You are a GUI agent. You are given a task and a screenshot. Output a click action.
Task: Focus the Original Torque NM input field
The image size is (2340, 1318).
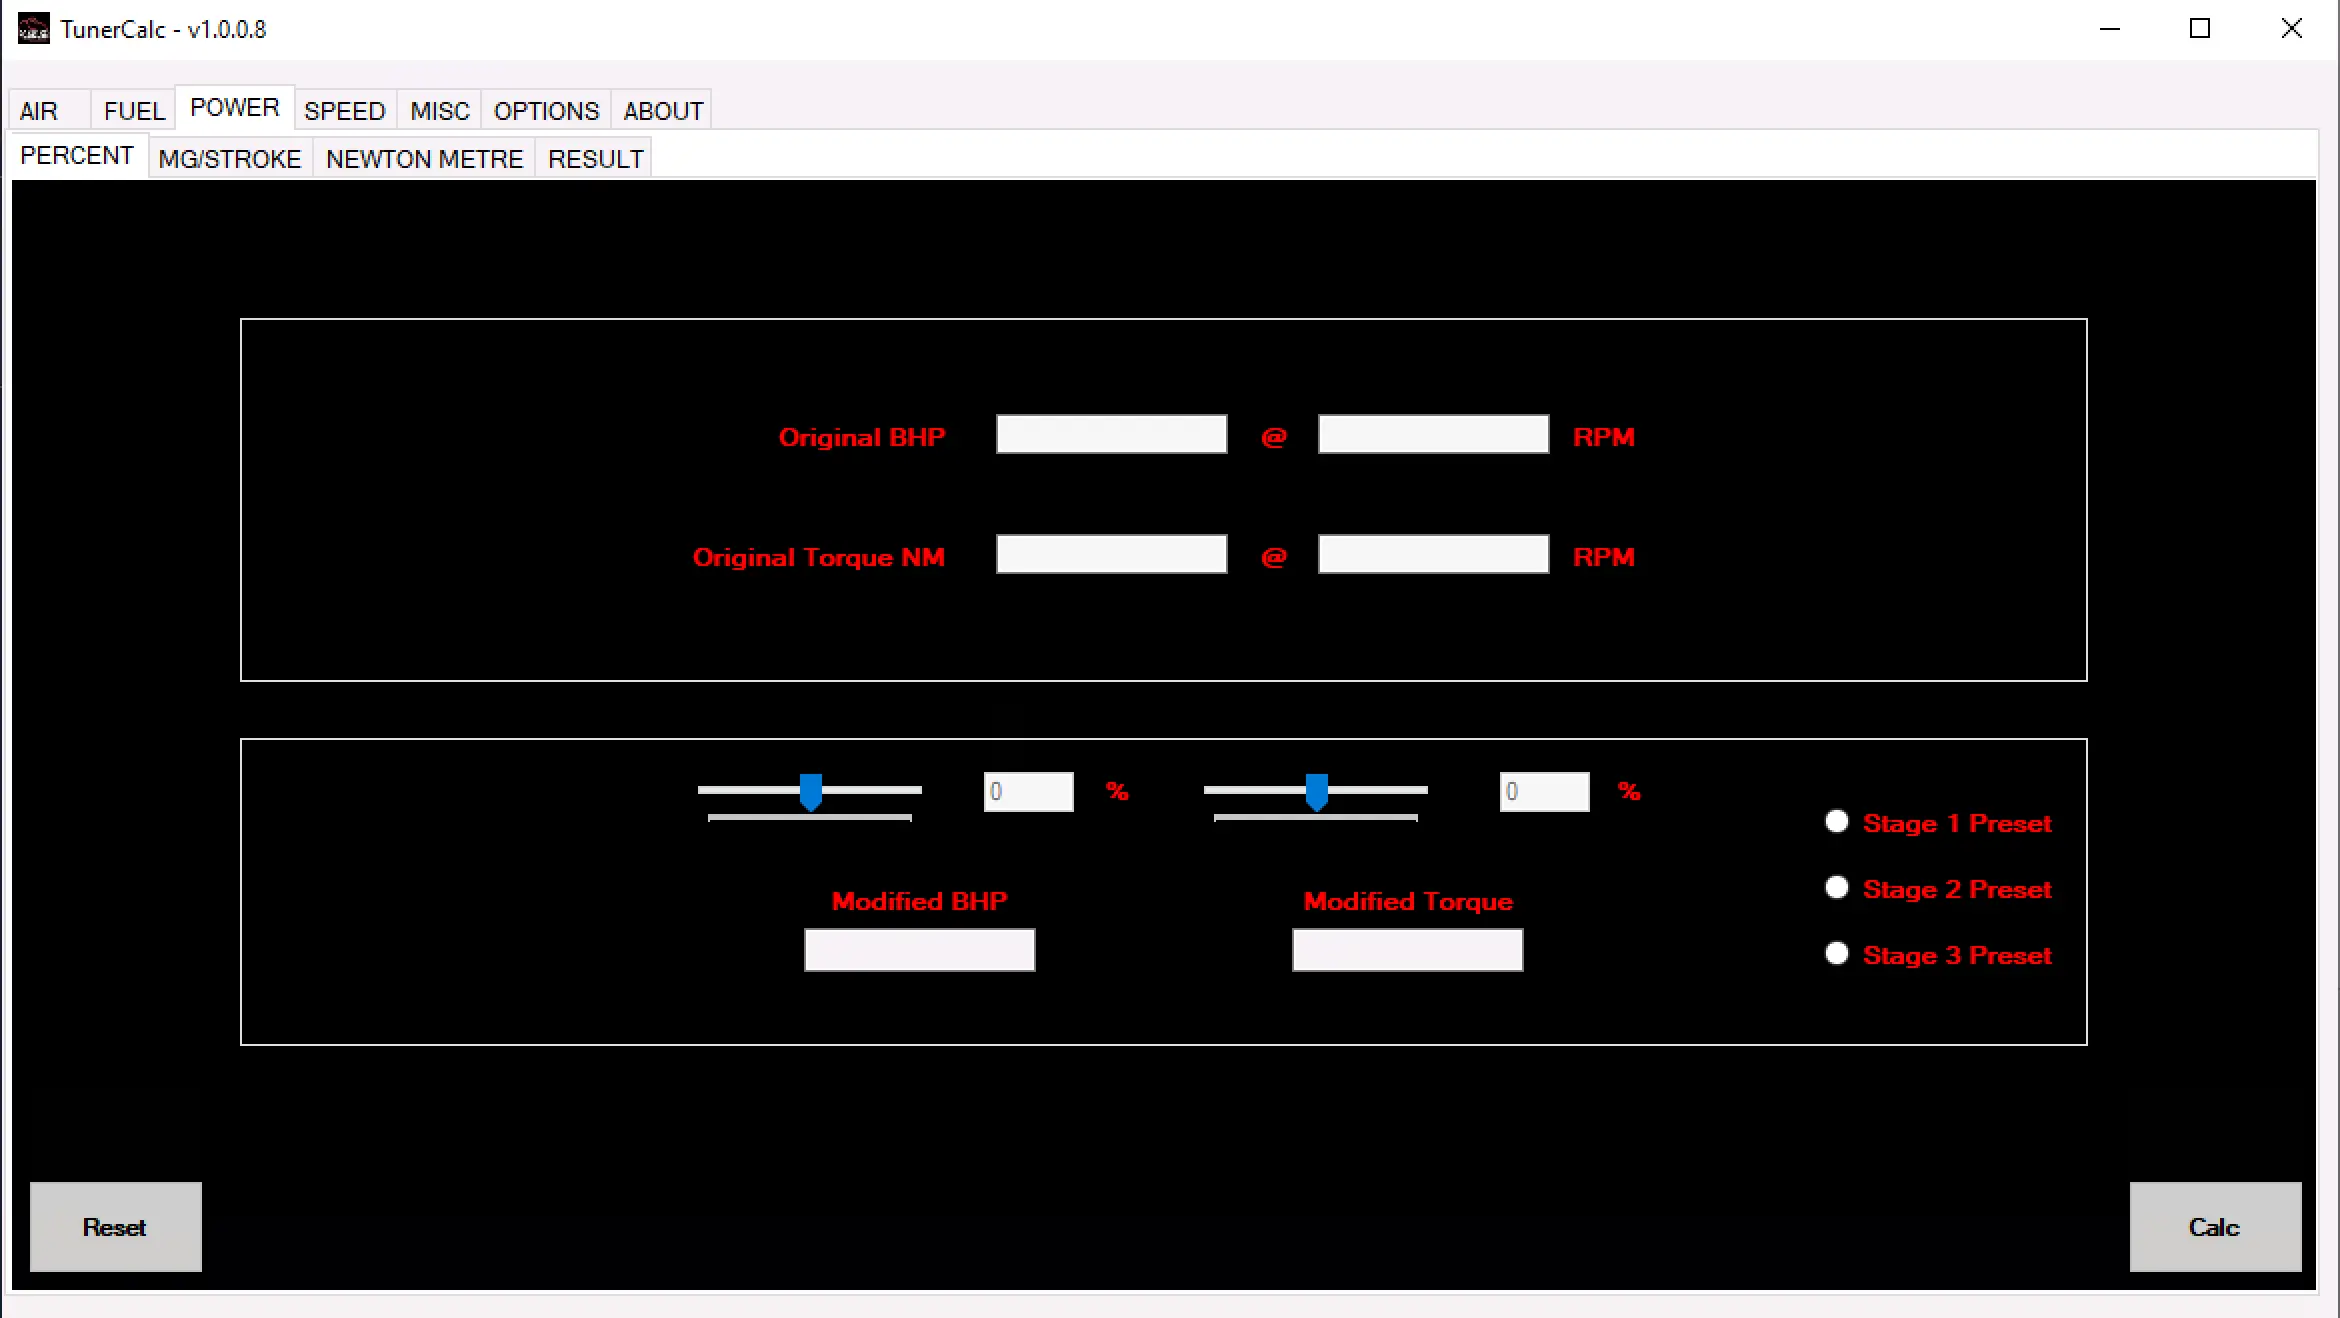point(1111,555)
